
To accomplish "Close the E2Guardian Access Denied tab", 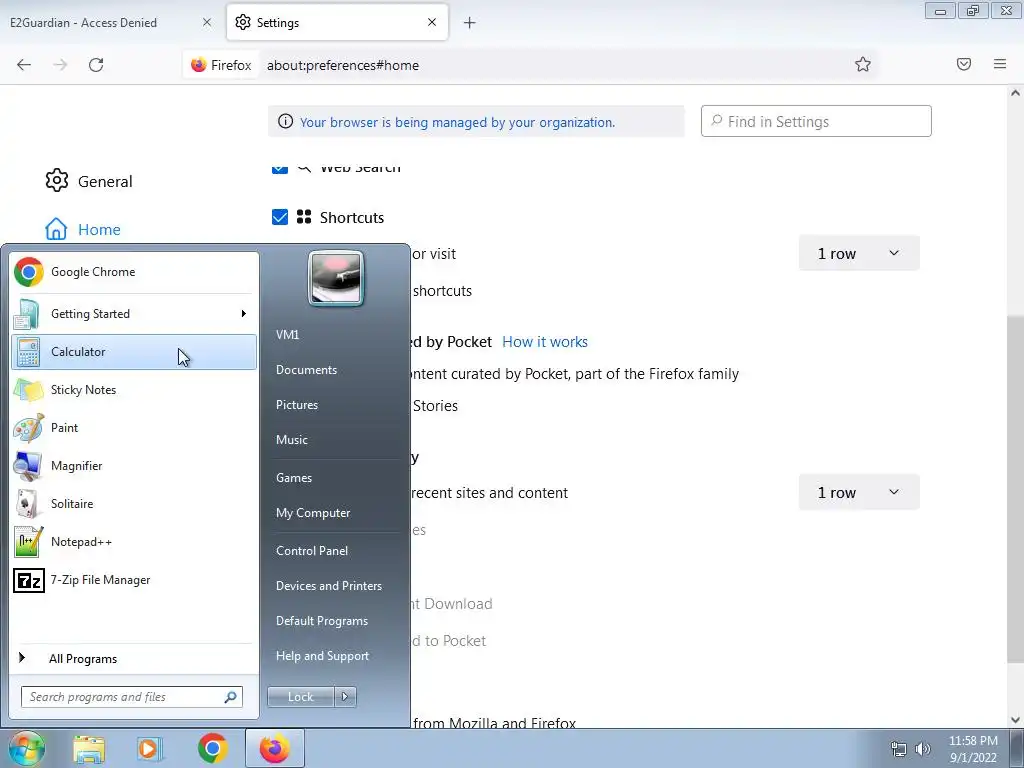I will (206, 22).
